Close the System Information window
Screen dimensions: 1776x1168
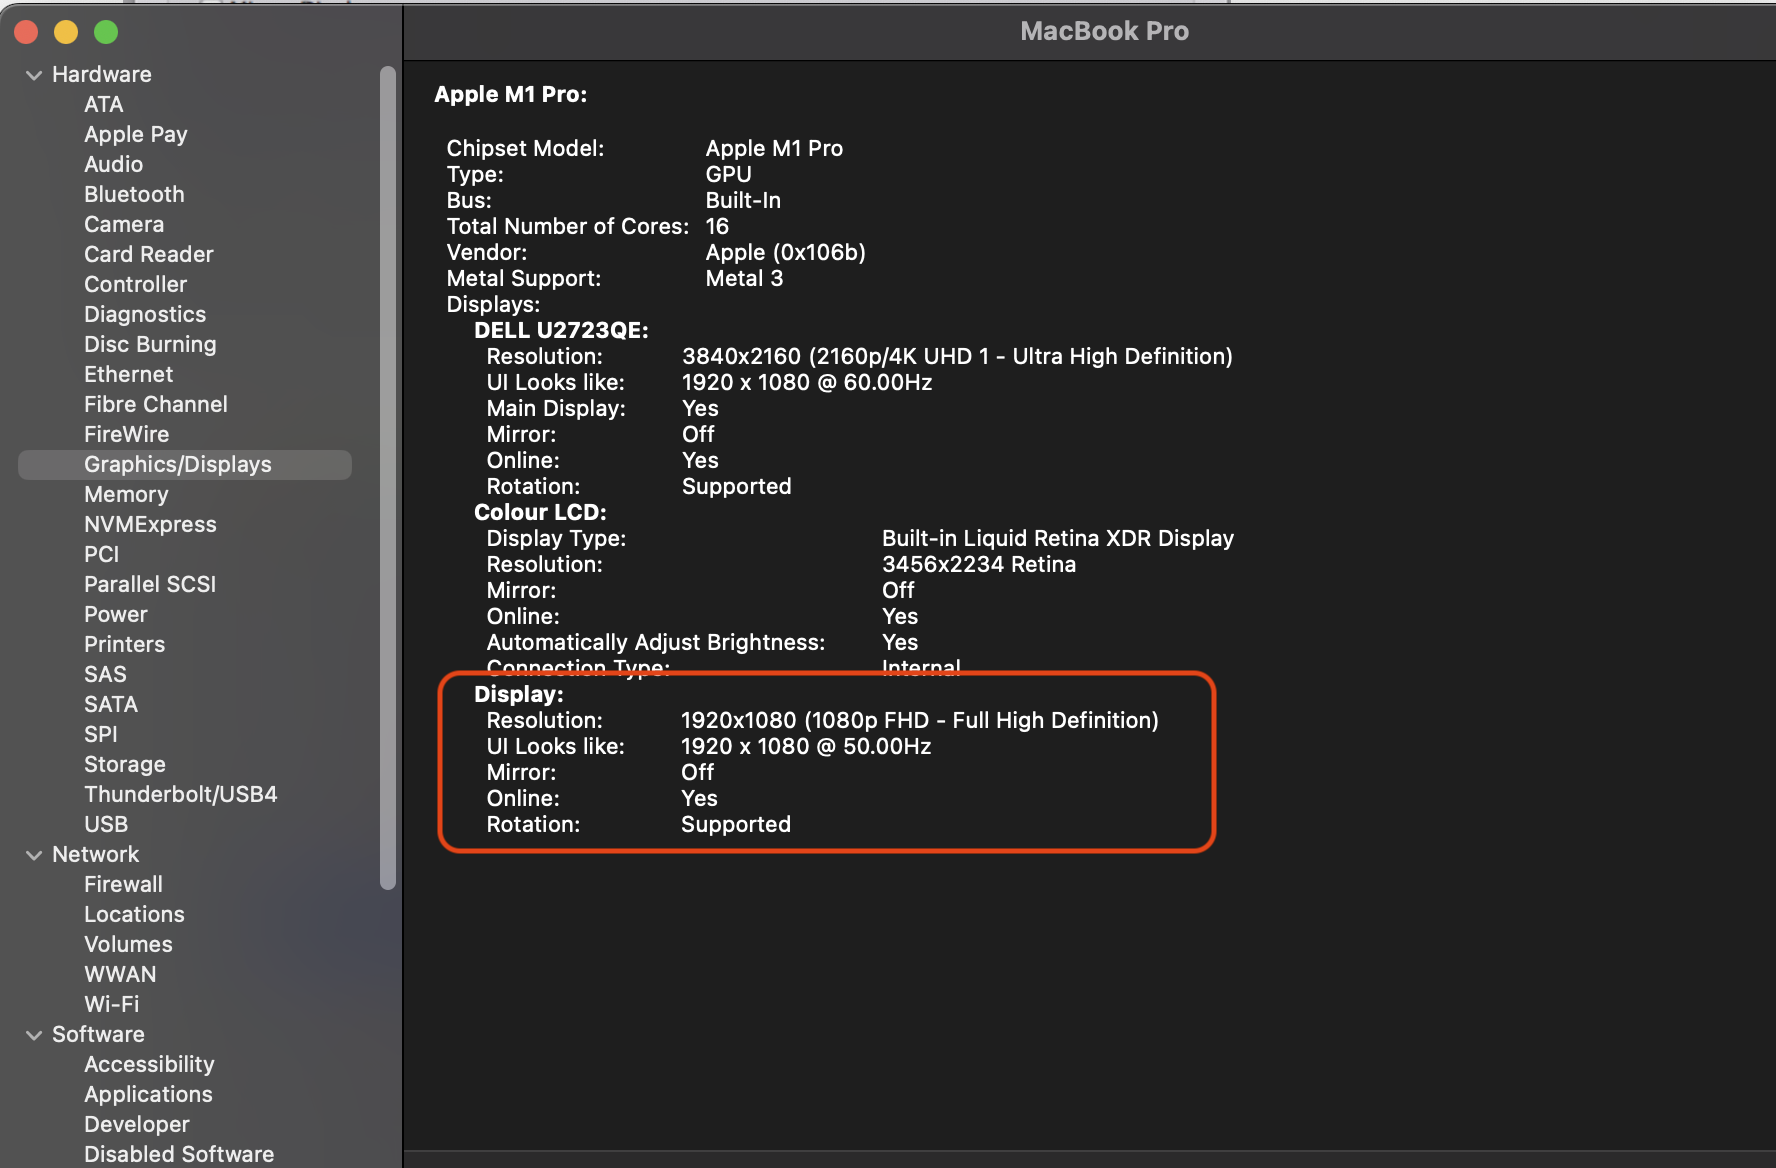[26, 32]
